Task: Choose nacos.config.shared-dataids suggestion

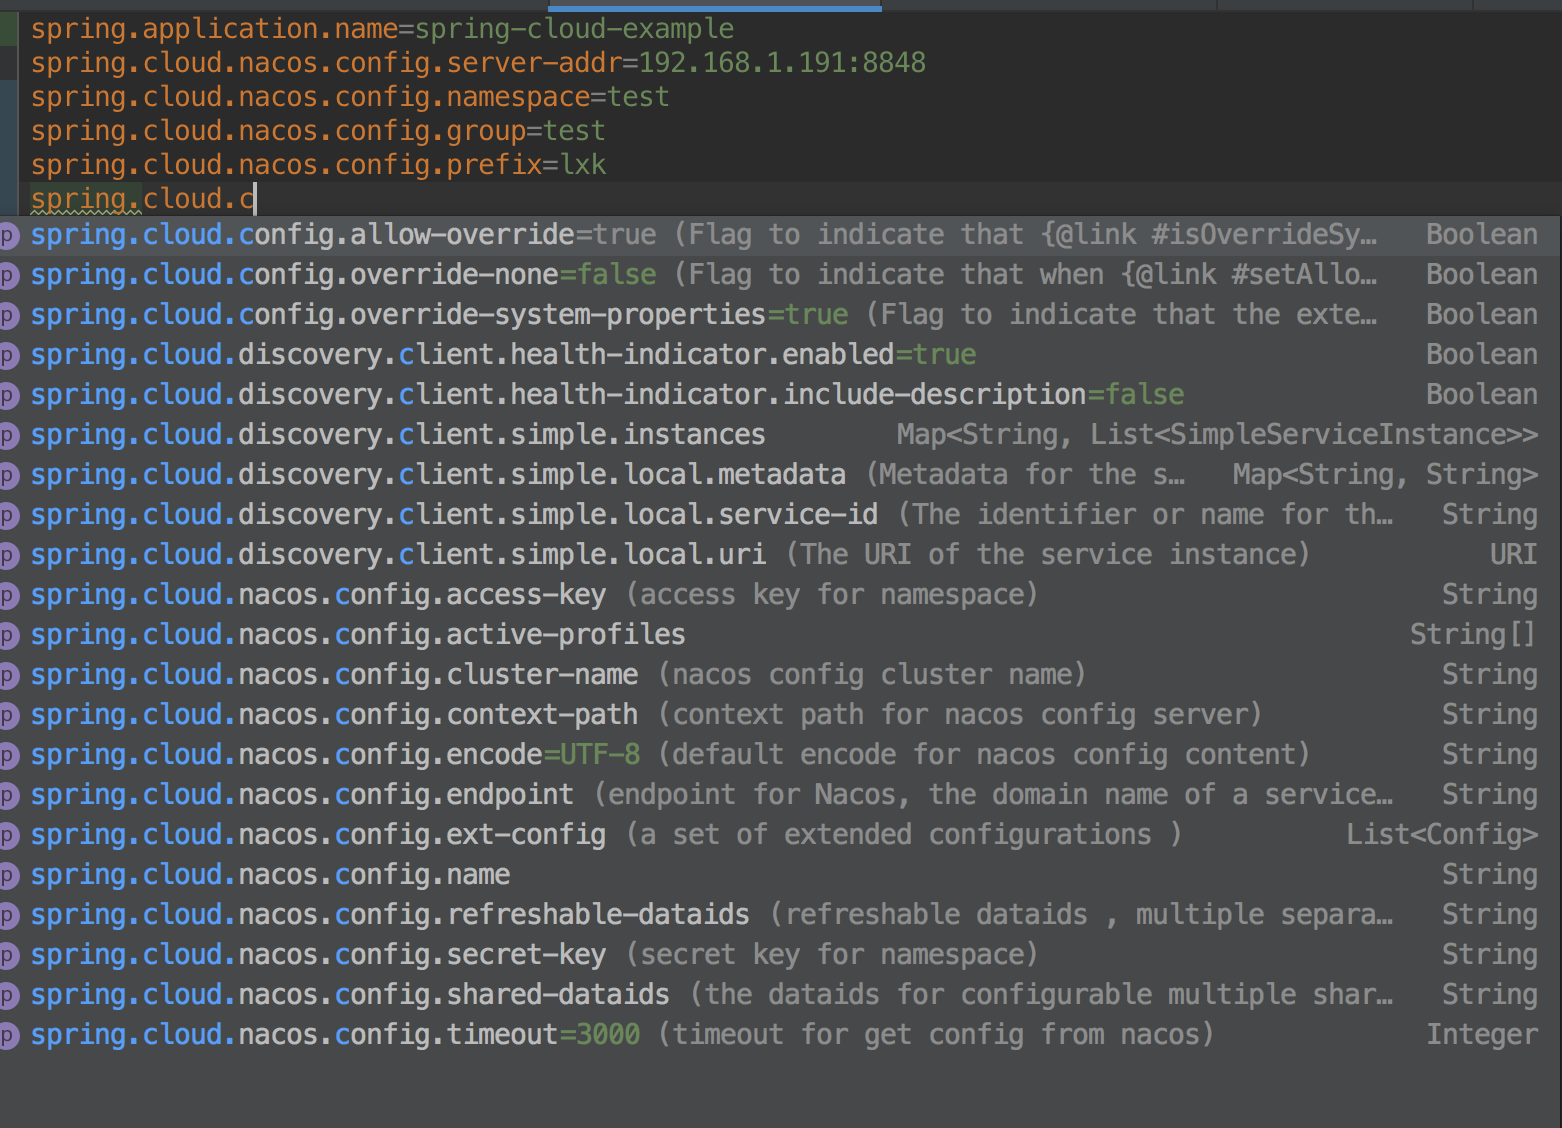Action: [x=781, y=995]
